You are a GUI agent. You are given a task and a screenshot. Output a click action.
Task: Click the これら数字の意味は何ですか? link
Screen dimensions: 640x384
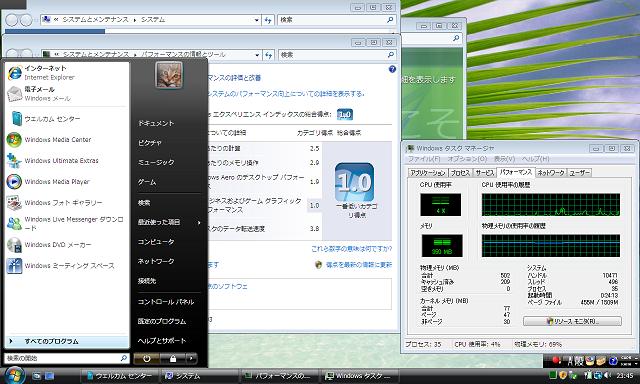(351, 249)
